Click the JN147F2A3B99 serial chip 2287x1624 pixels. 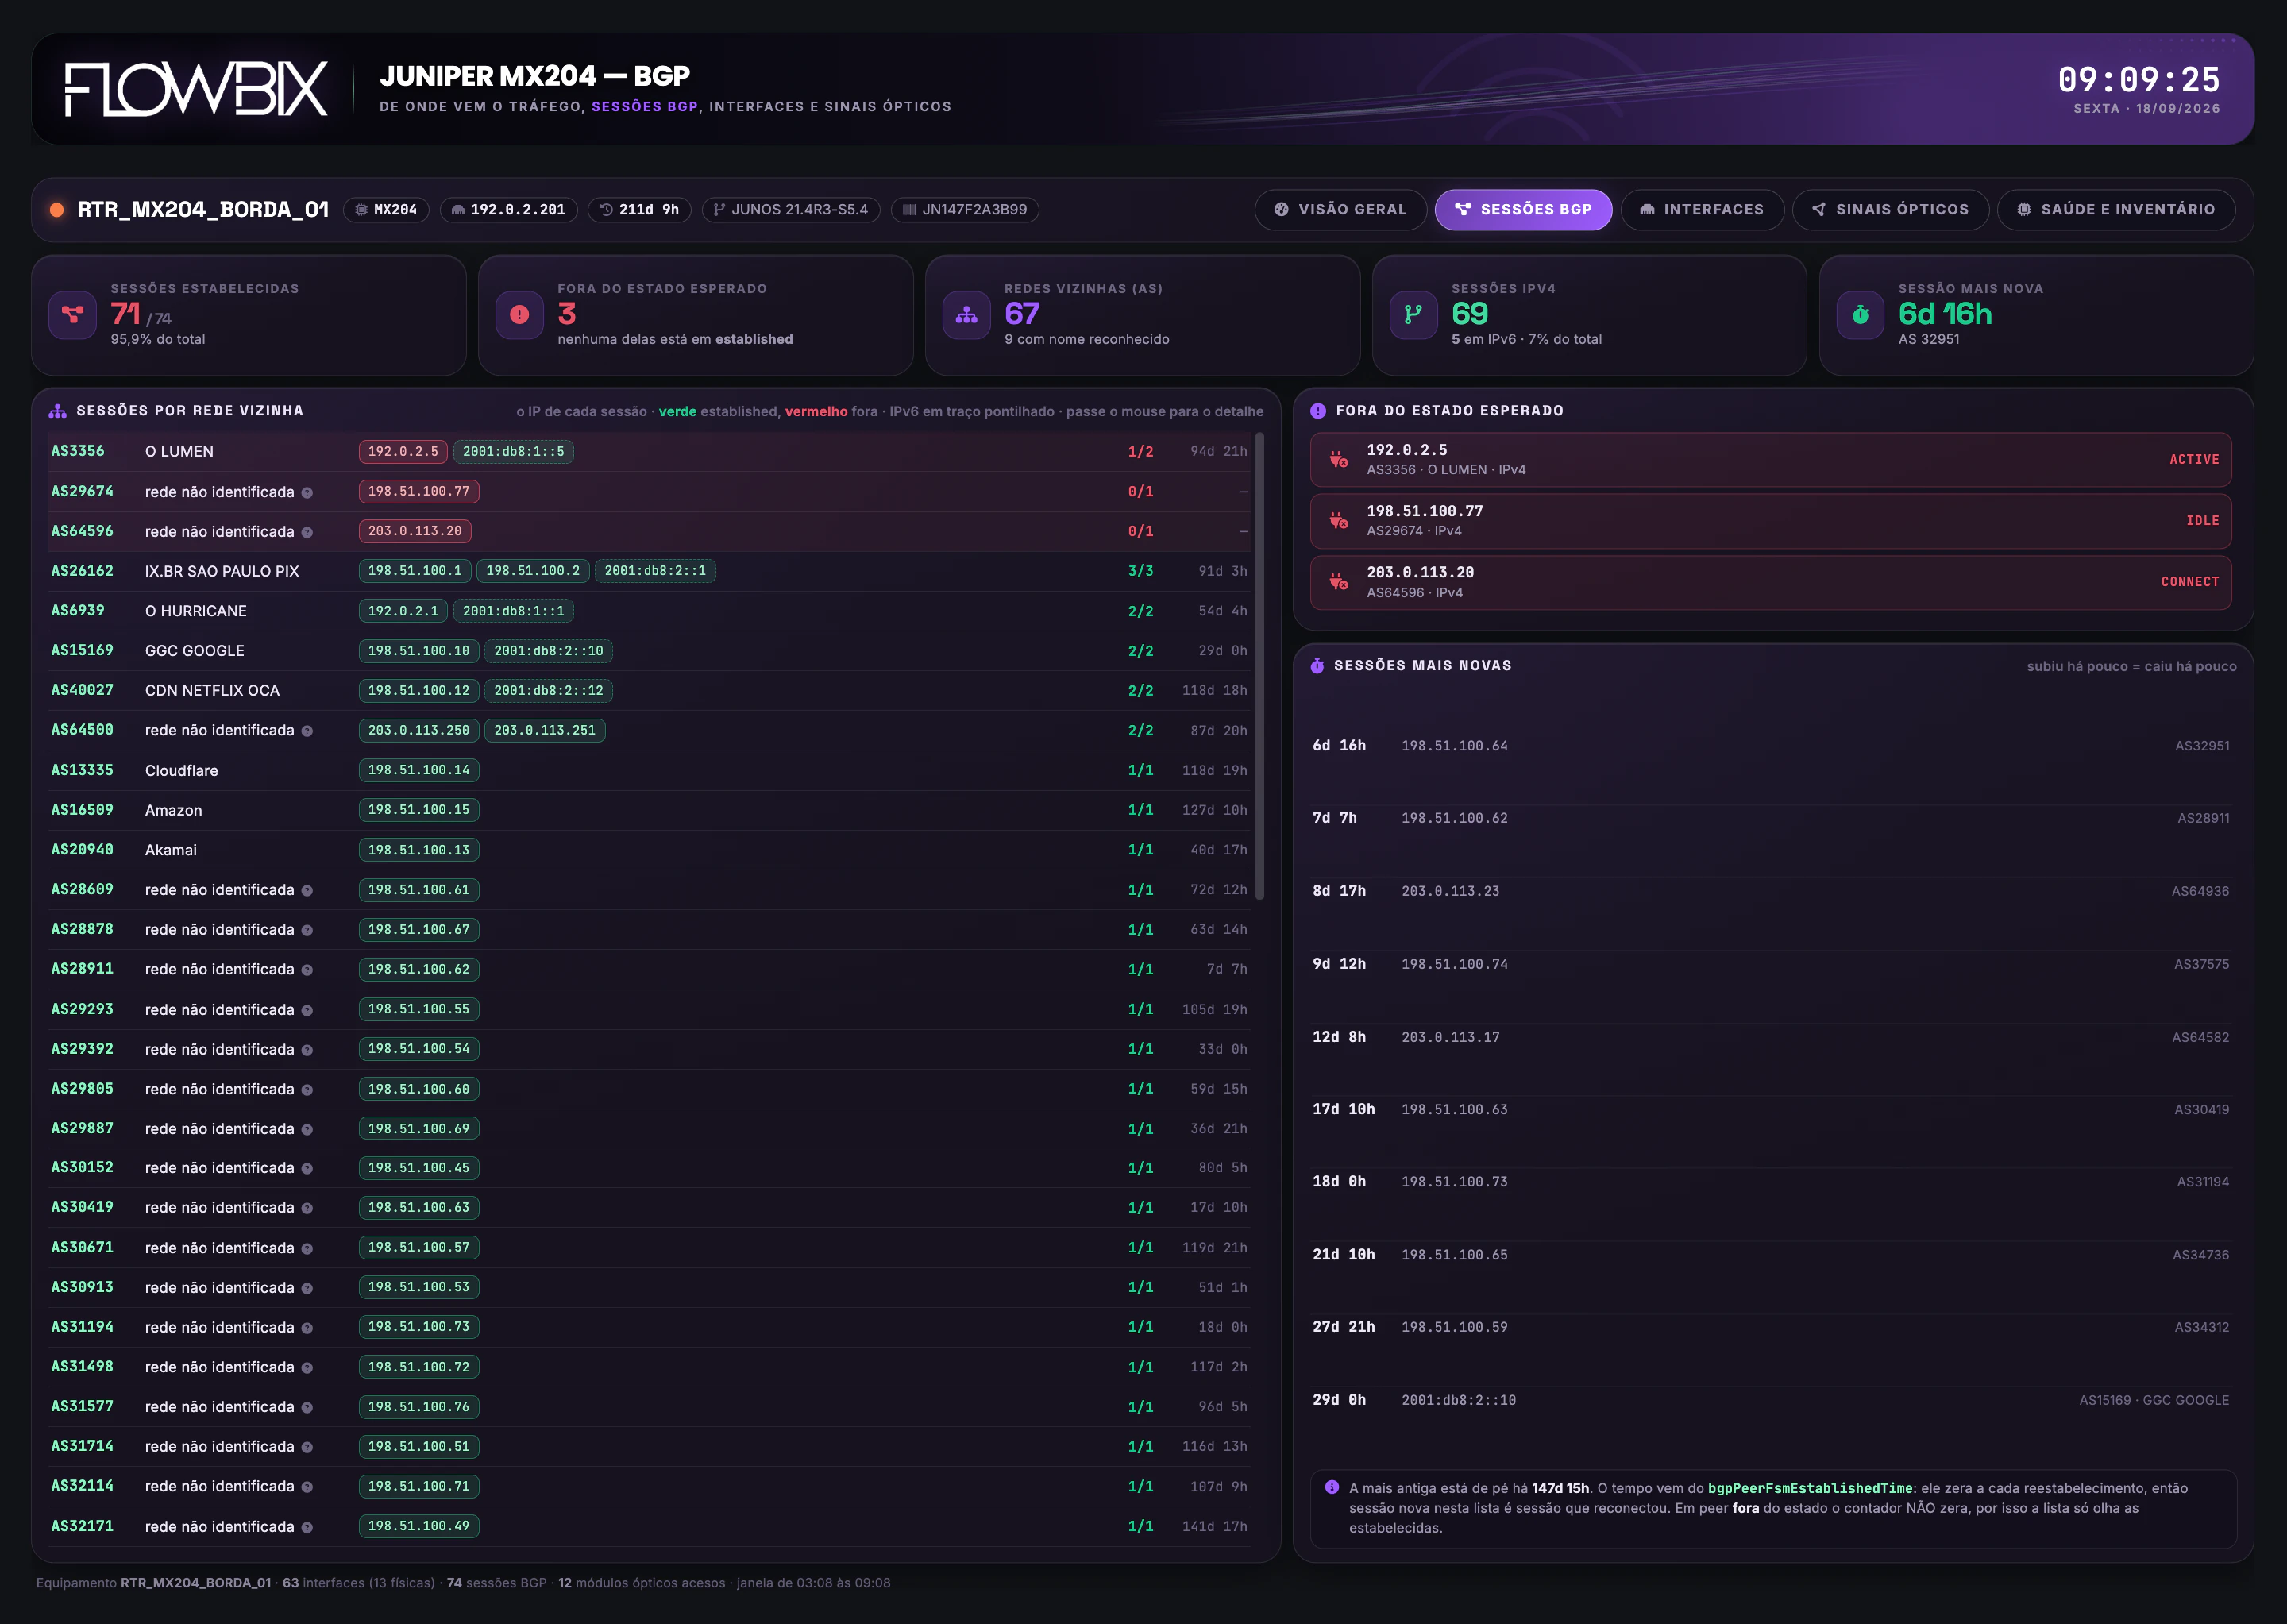coord(965,210)
